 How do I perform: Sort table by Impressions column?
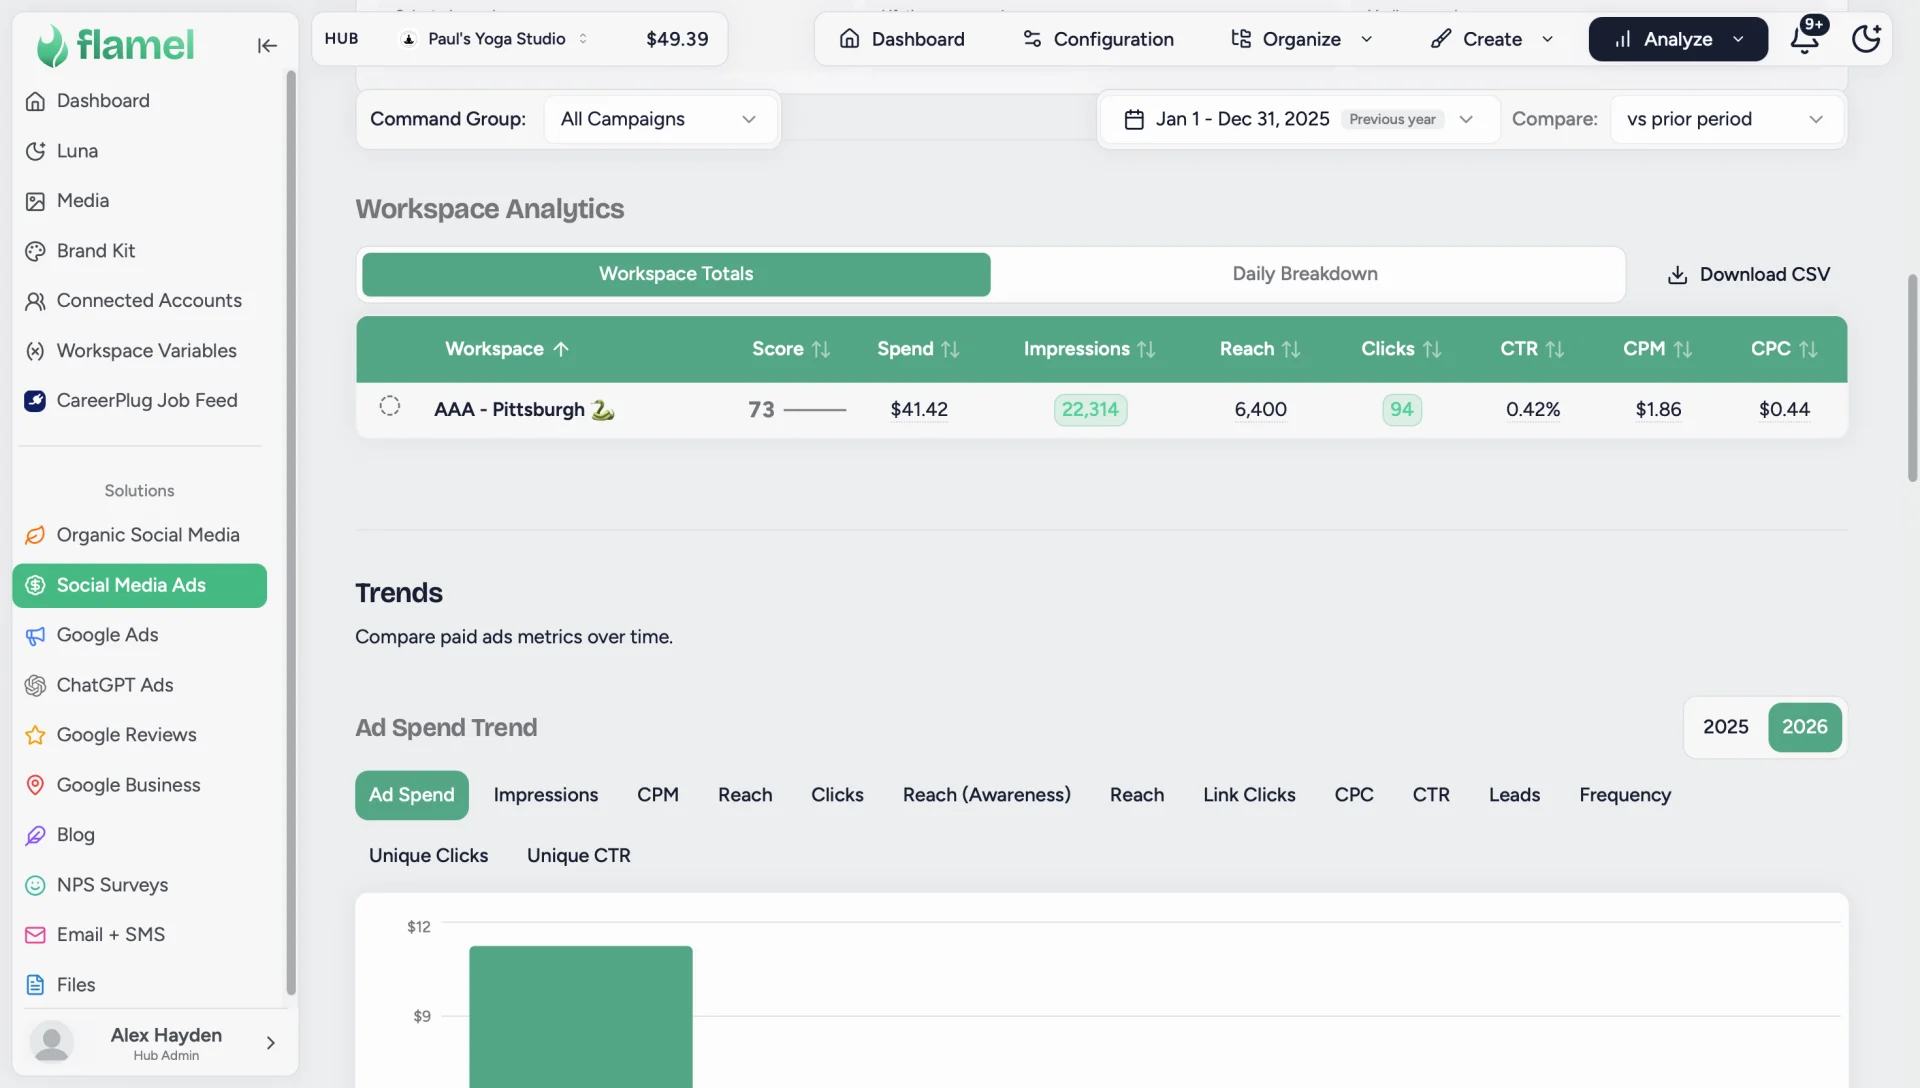pos(1089,349)
